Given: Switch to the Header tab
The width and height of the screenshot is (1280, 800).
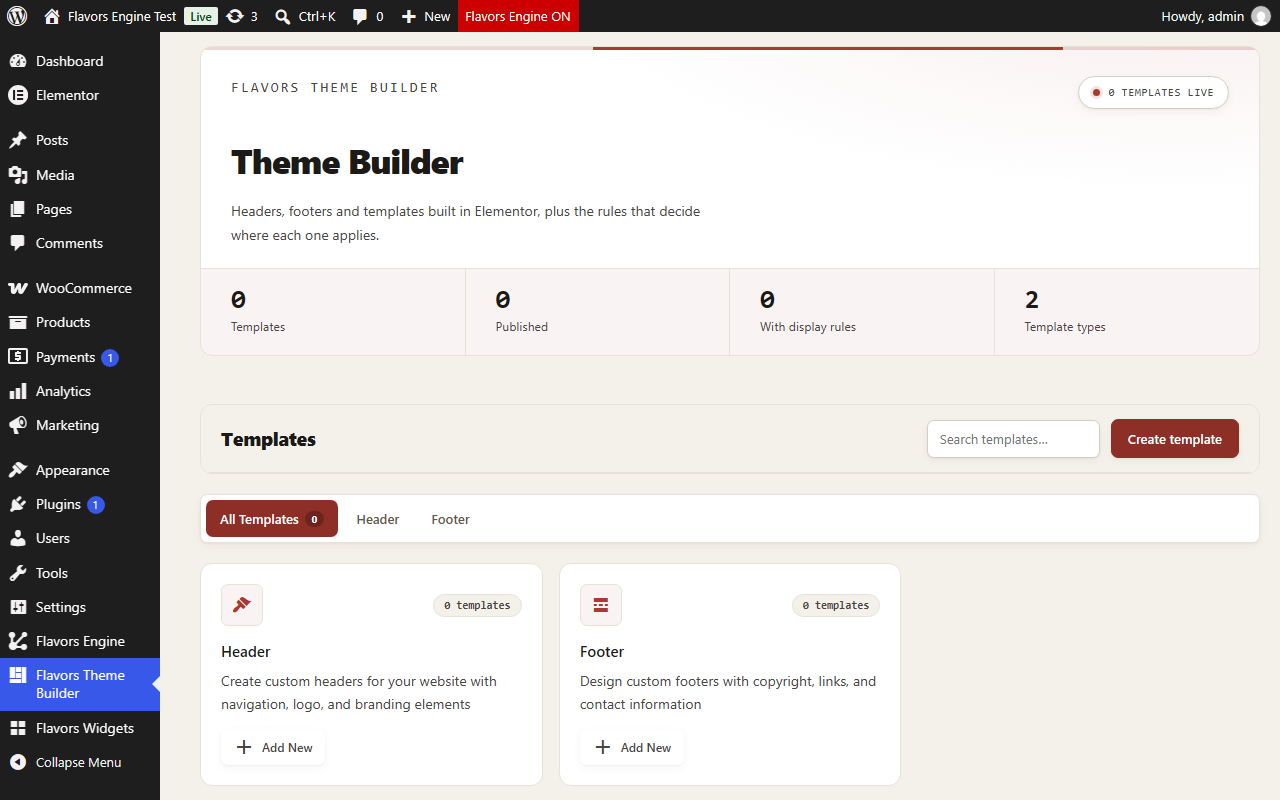Looking at the screenshot, I should 378,519.
